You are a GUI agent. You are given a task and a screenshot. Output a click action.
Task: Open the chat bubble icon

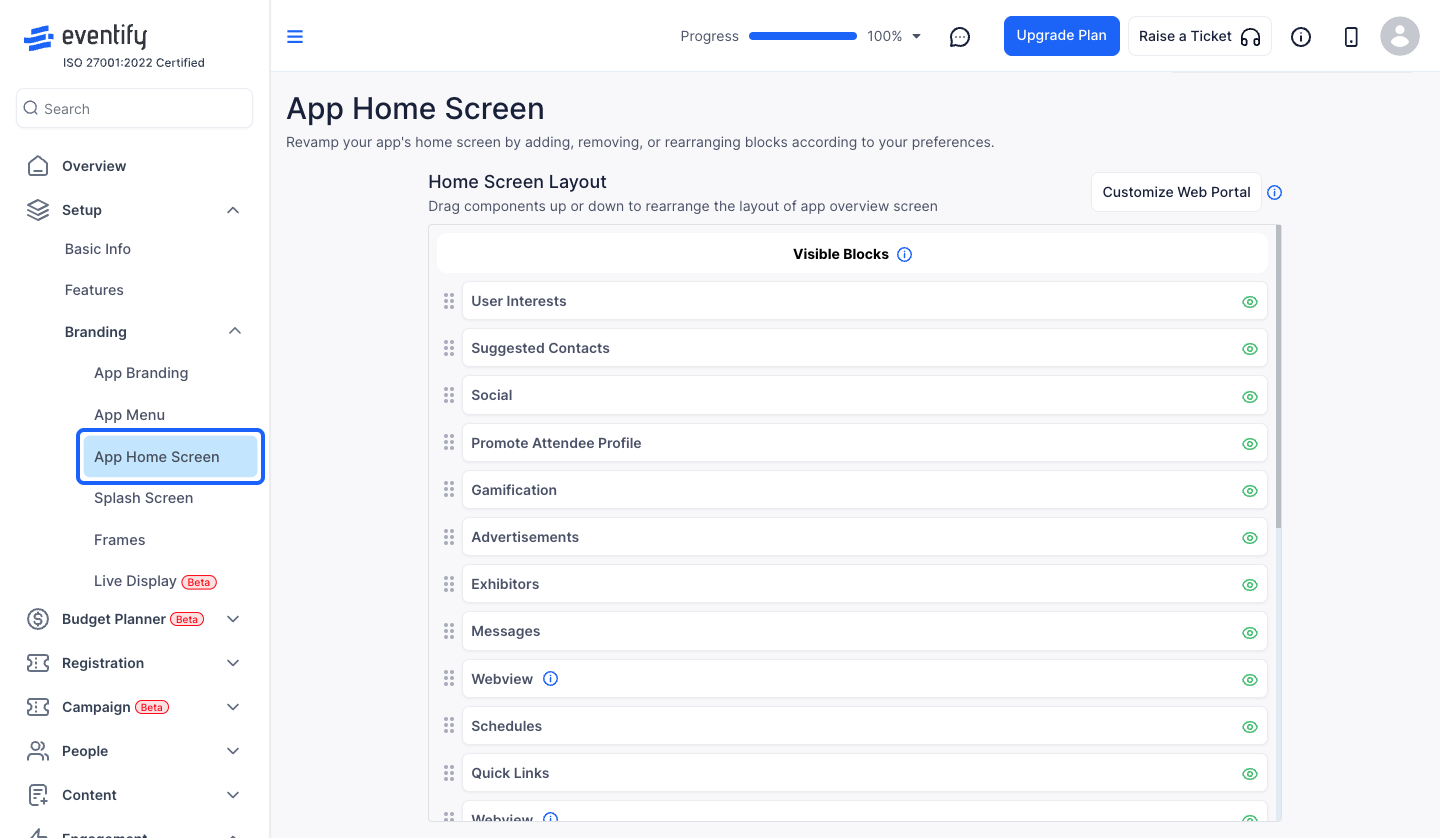tap(960, 37)
